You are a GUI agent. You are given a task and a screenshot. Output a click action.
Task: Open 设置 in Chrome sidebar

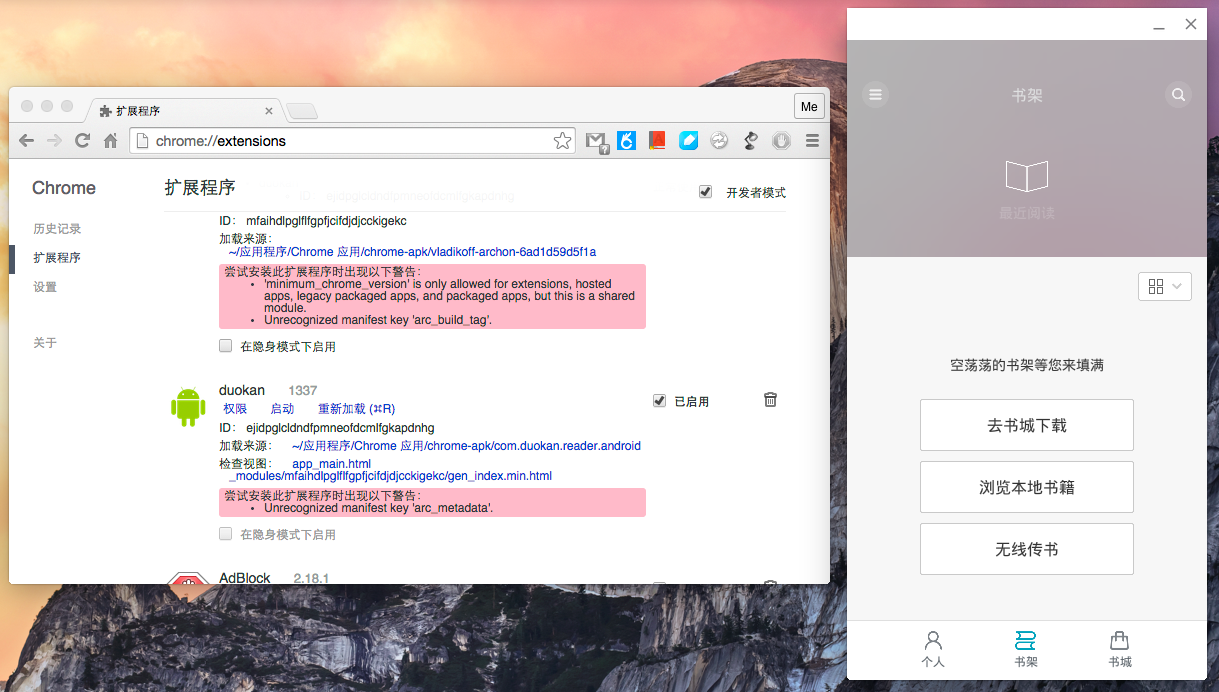tap(45, 287)
